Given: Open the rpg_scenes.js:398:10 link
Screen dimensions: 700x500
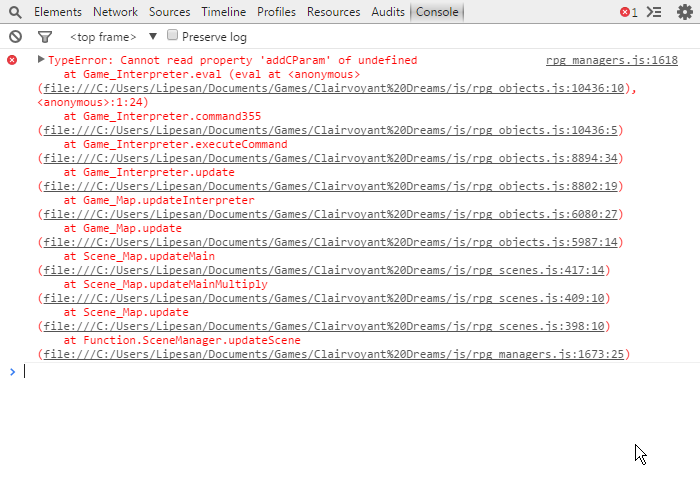Looking at the screenshot, I should (324, 326).
